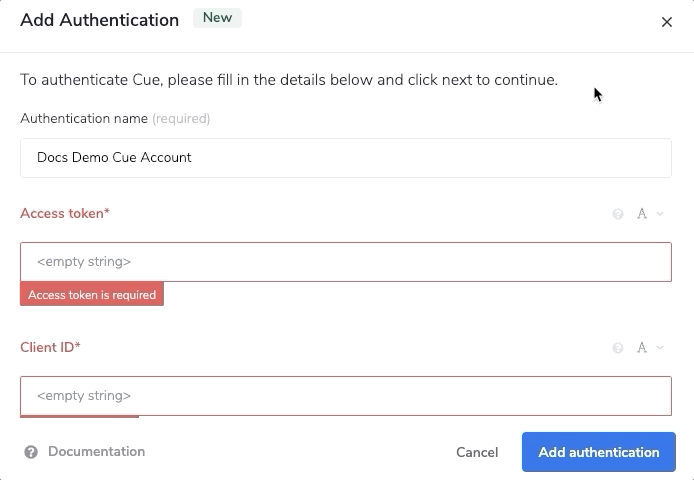Screen dimensions: 694x480
Task: Click the Add authentication button
Action: [598, 452]
